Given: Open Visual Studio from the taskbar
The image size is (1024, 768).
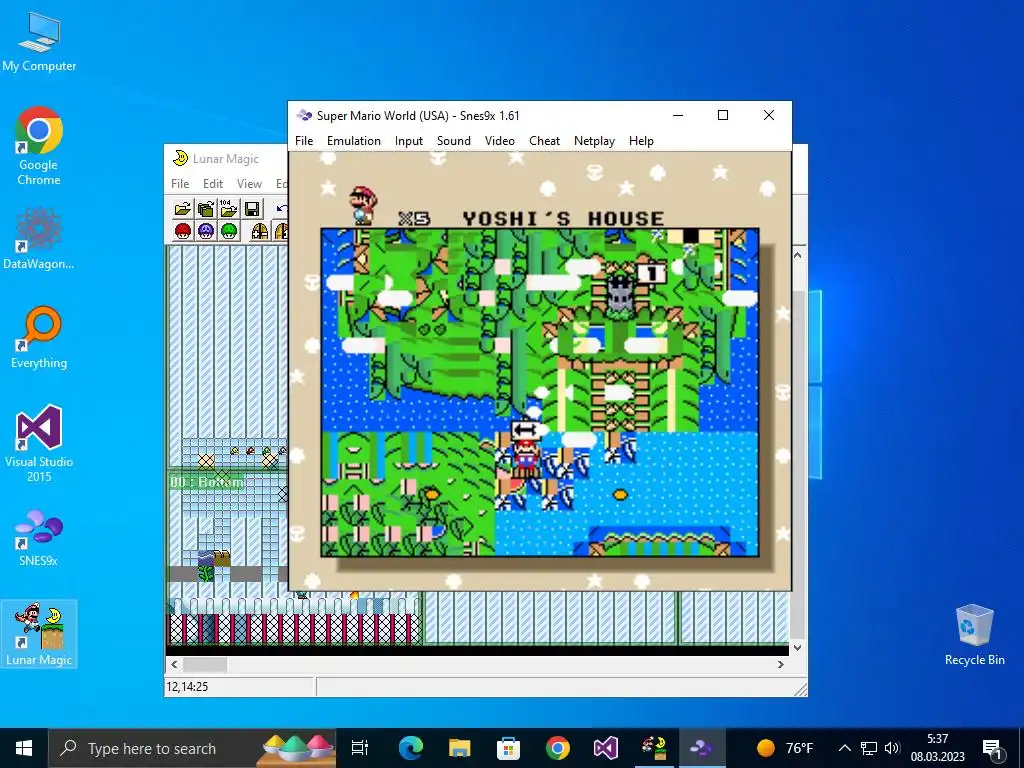Looking at the screenshot, I should (x=605, y=748).
